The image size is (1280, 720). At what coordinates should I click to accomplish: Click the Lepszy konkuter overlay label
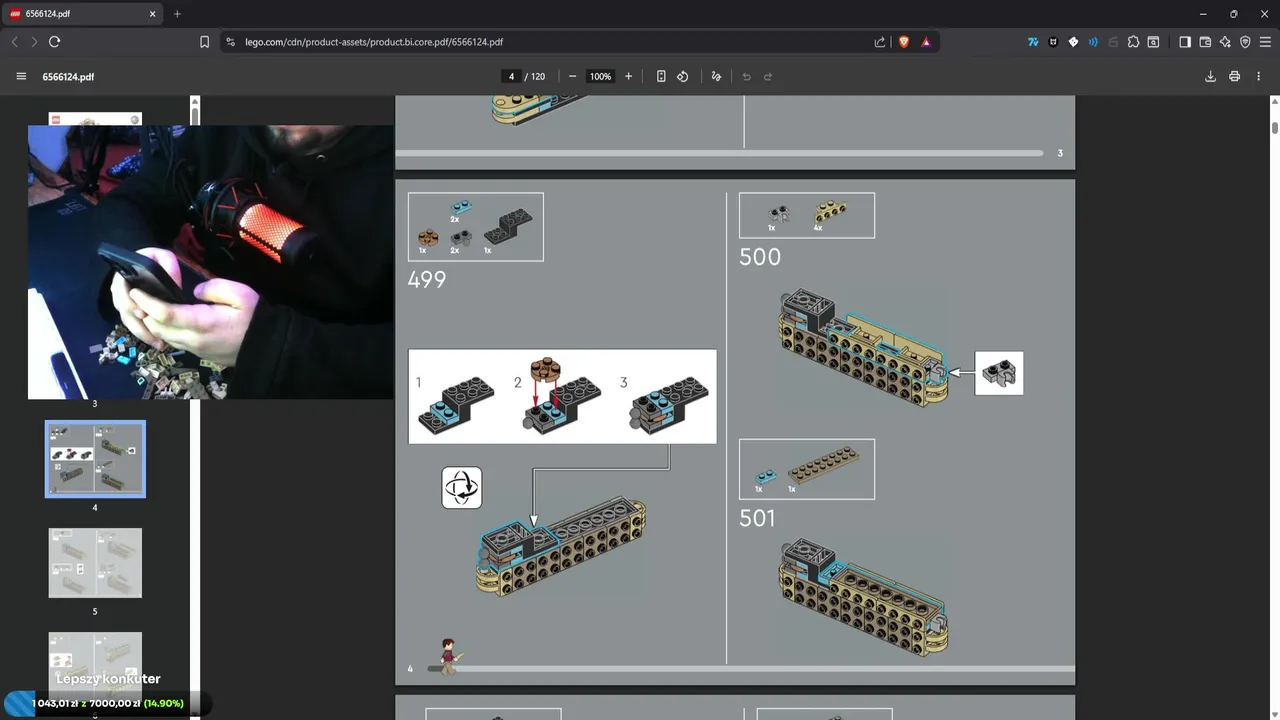108,679
